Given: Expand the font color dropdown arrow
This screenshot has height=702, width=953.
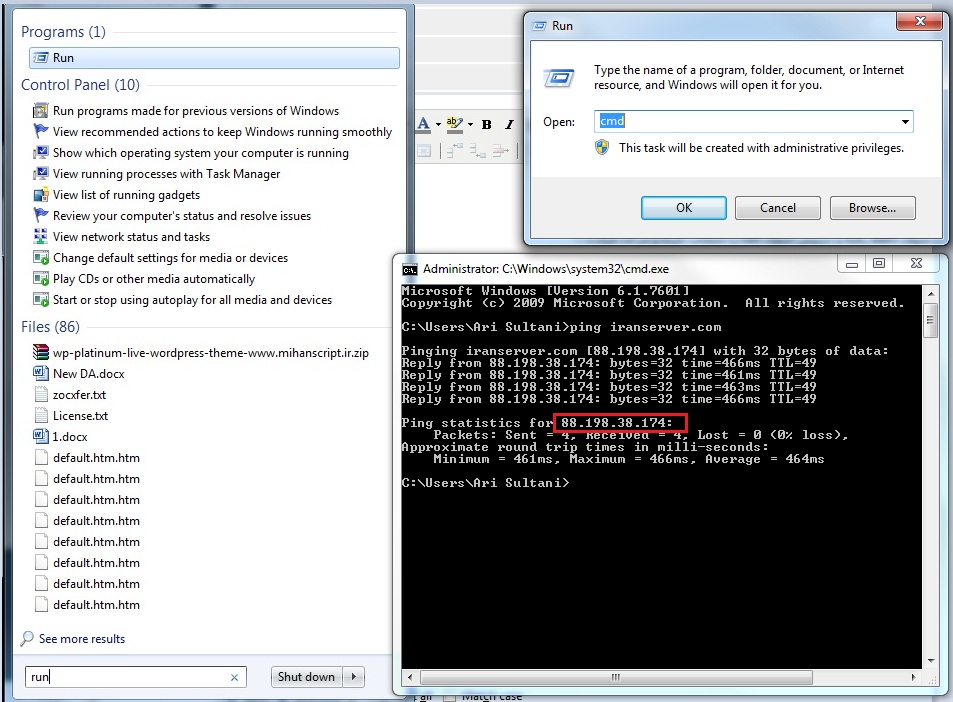Looking at the screenshot, I should tap(438, 125).
